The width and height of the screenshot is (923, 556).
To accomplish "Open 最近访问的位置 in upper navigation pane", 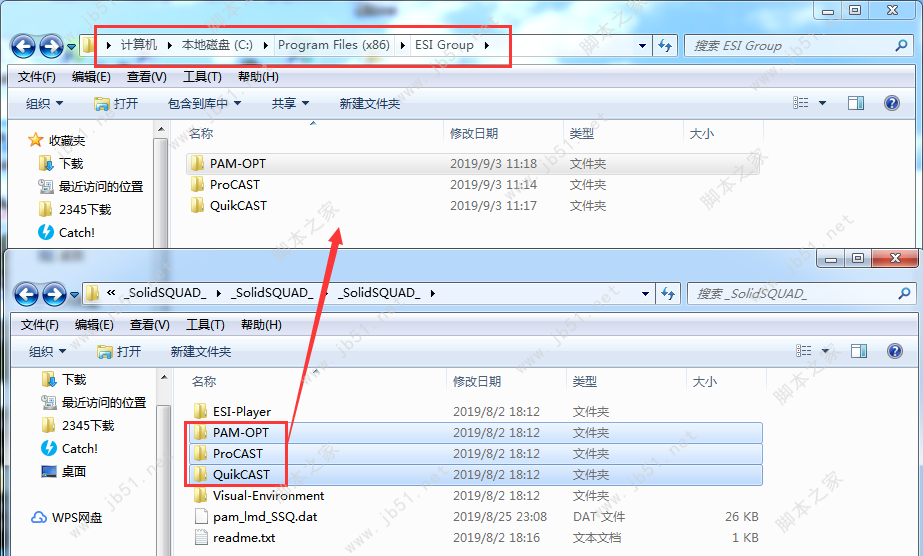I will [x=91, y=186].
